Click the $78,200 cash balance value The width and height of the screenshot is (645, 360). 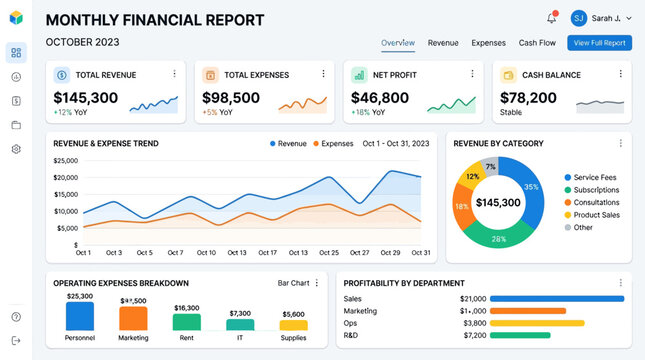click(x=528, y=98)
